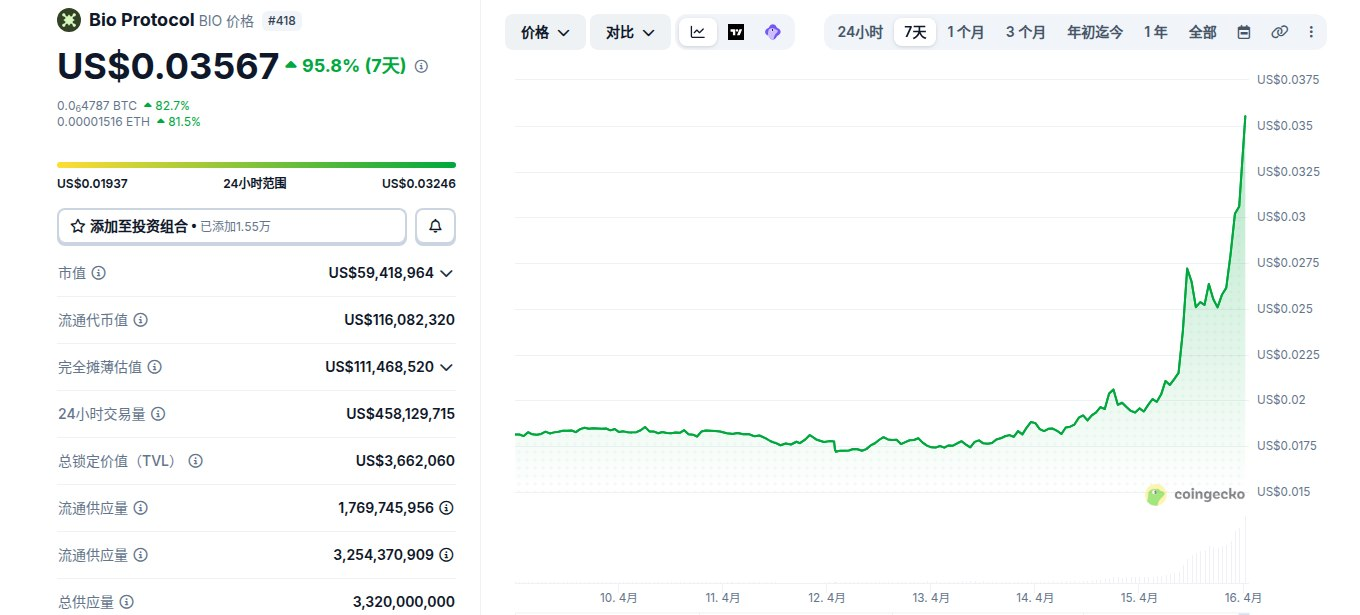Open the price alert bell icon
This screenshot has width=1360, height=615.
click(435, 226)
